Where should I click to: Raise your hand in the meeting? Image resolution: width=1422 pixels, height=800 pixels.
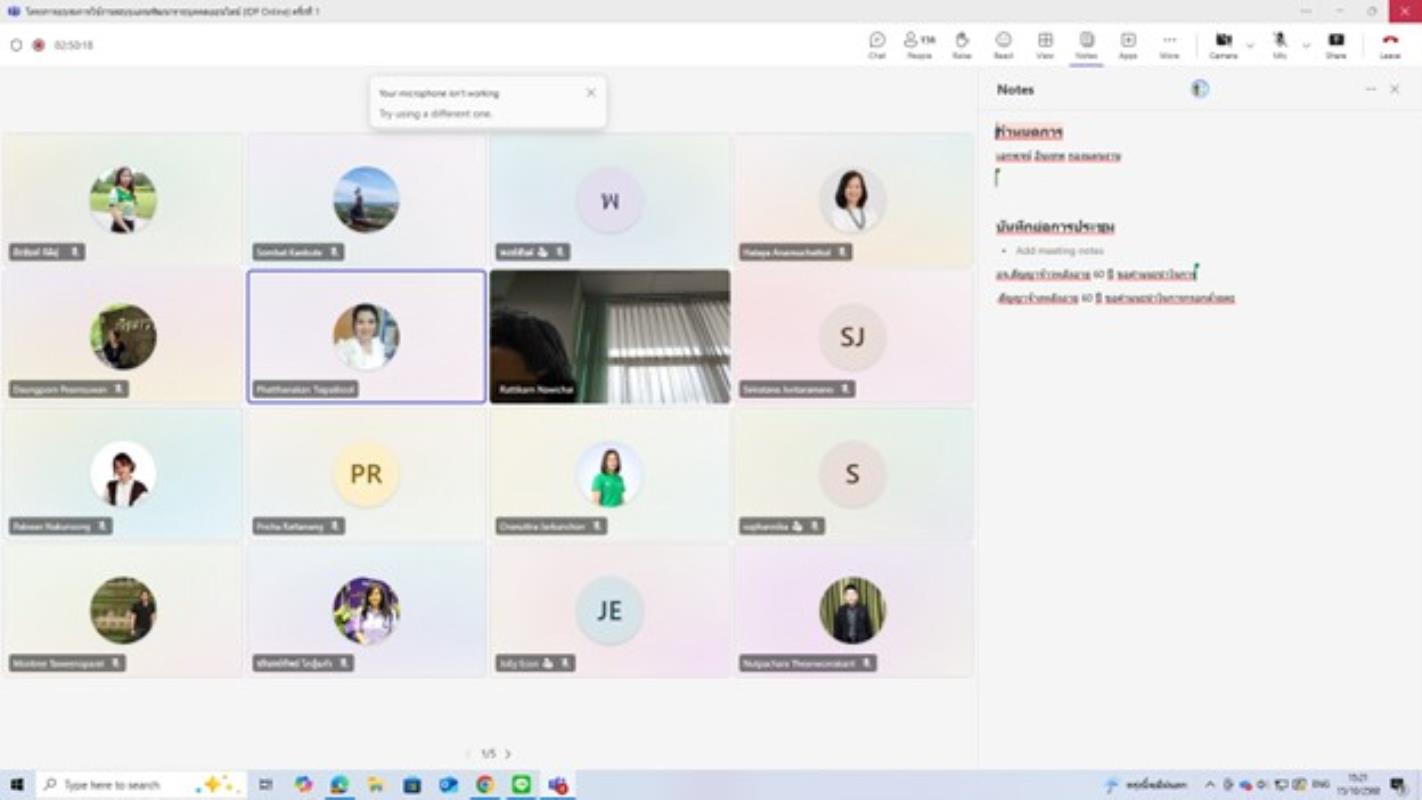(x=961, y=44)
